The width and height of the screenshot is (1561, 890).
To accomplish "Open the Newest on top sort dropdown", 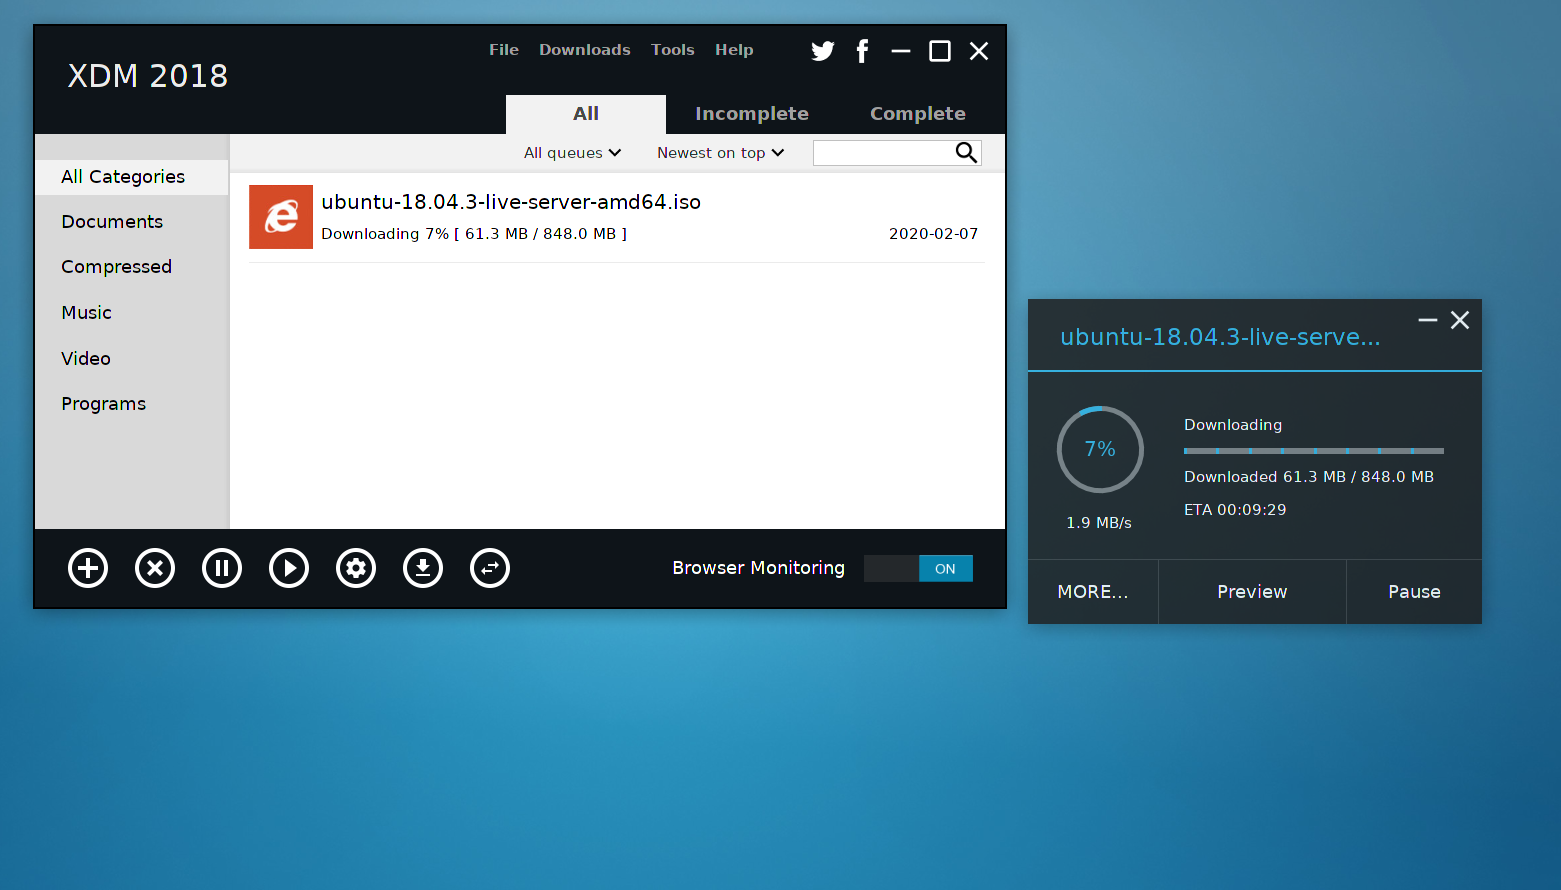I will (719, 152).
